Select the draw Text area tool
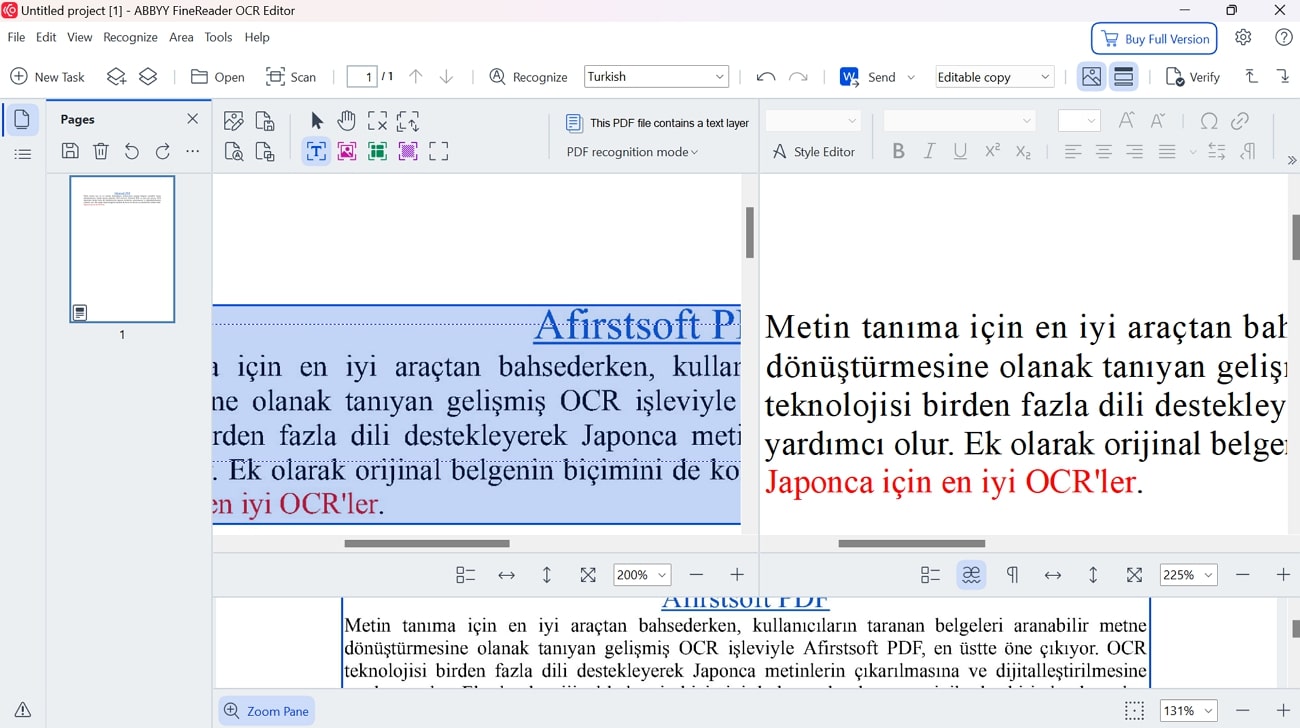Viewport: 1300px width, 728px height. click(316, 151)
